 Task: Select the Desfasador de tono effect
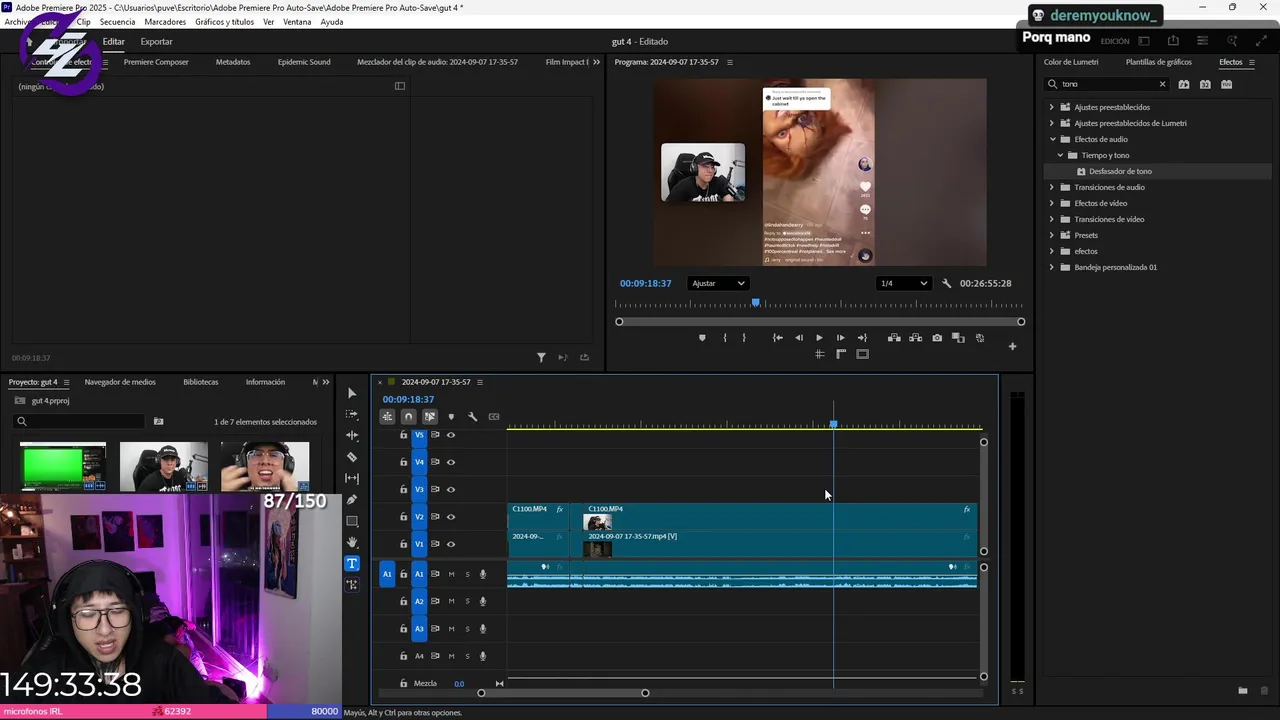(1120, 171)
